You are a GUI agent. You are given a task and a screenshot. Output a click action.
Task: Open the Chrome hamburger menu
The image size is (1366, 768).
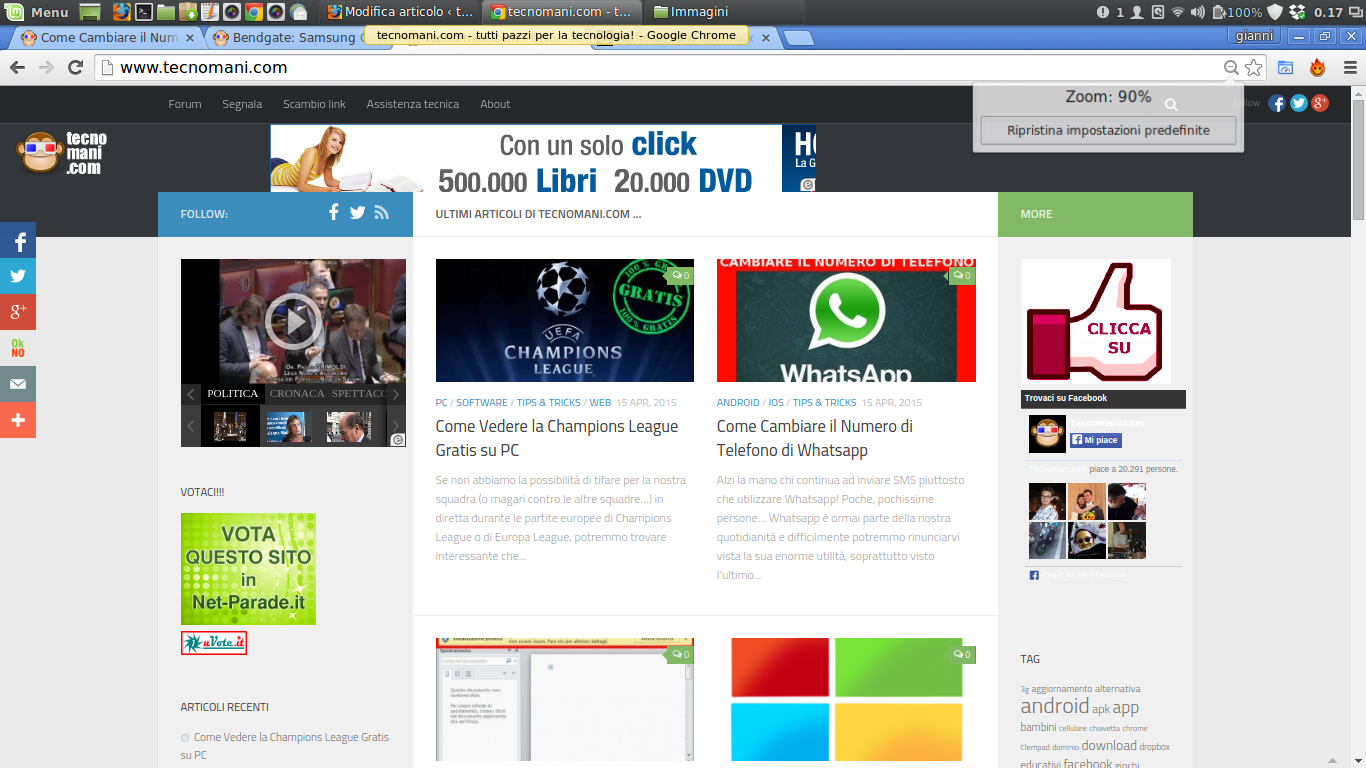(x=1350, y=68)
